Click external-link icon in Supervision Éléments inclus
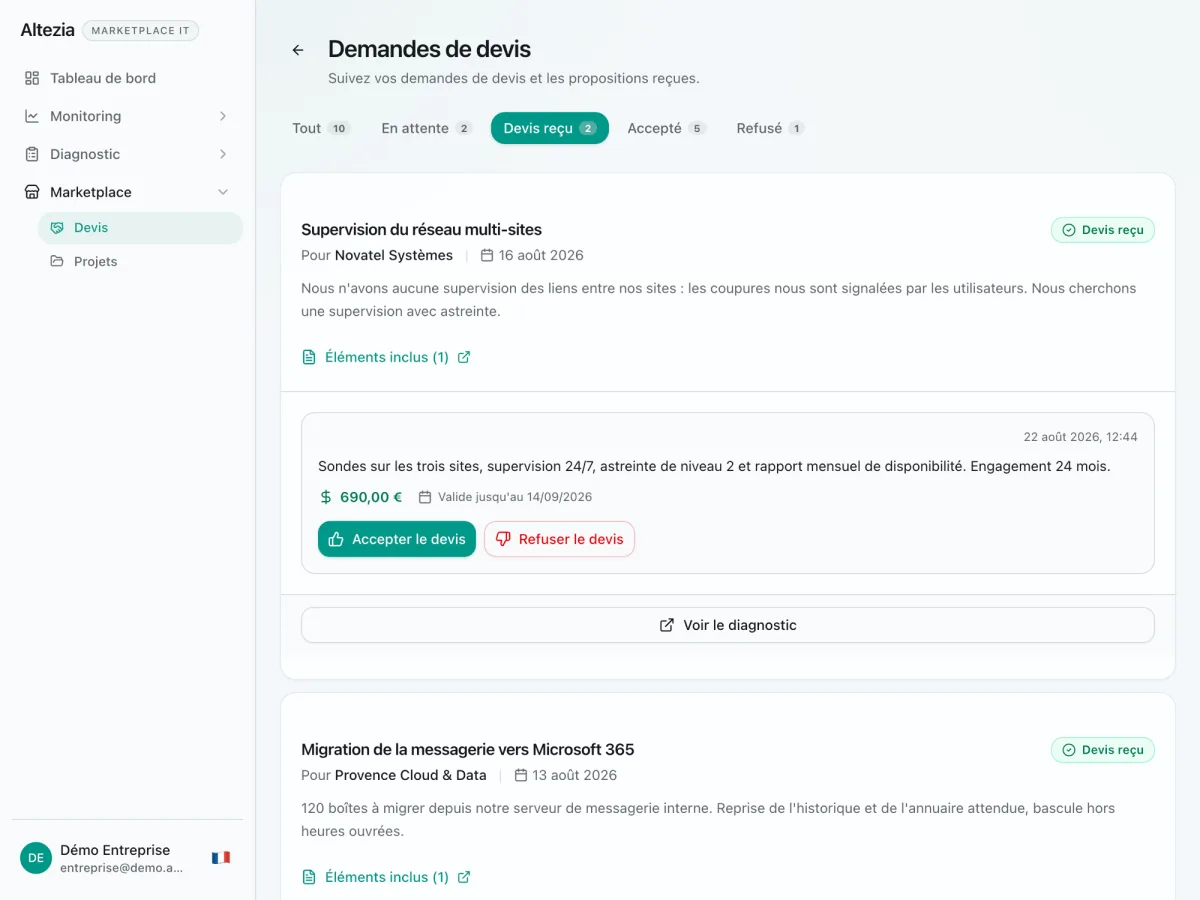This screenshot has width=1200, height=900. (x=464, y=357)
